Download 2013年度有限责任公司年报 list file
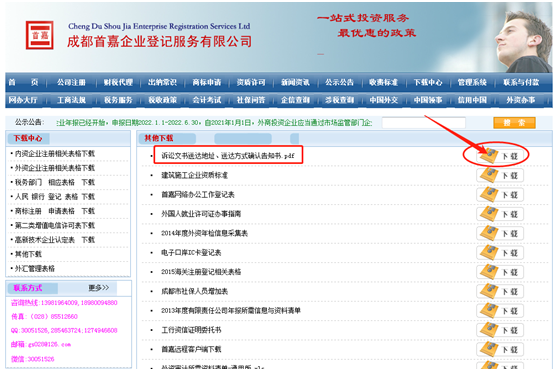 500,311
